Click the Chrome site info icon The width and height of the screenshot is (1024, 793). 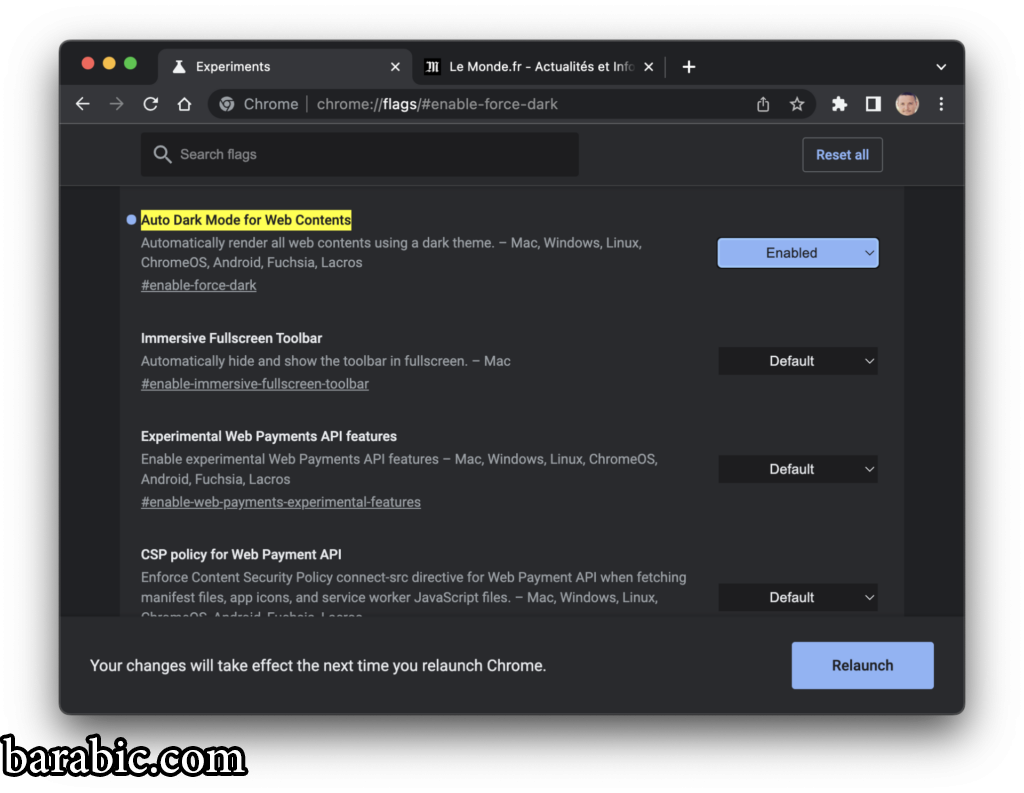point(227,104)
